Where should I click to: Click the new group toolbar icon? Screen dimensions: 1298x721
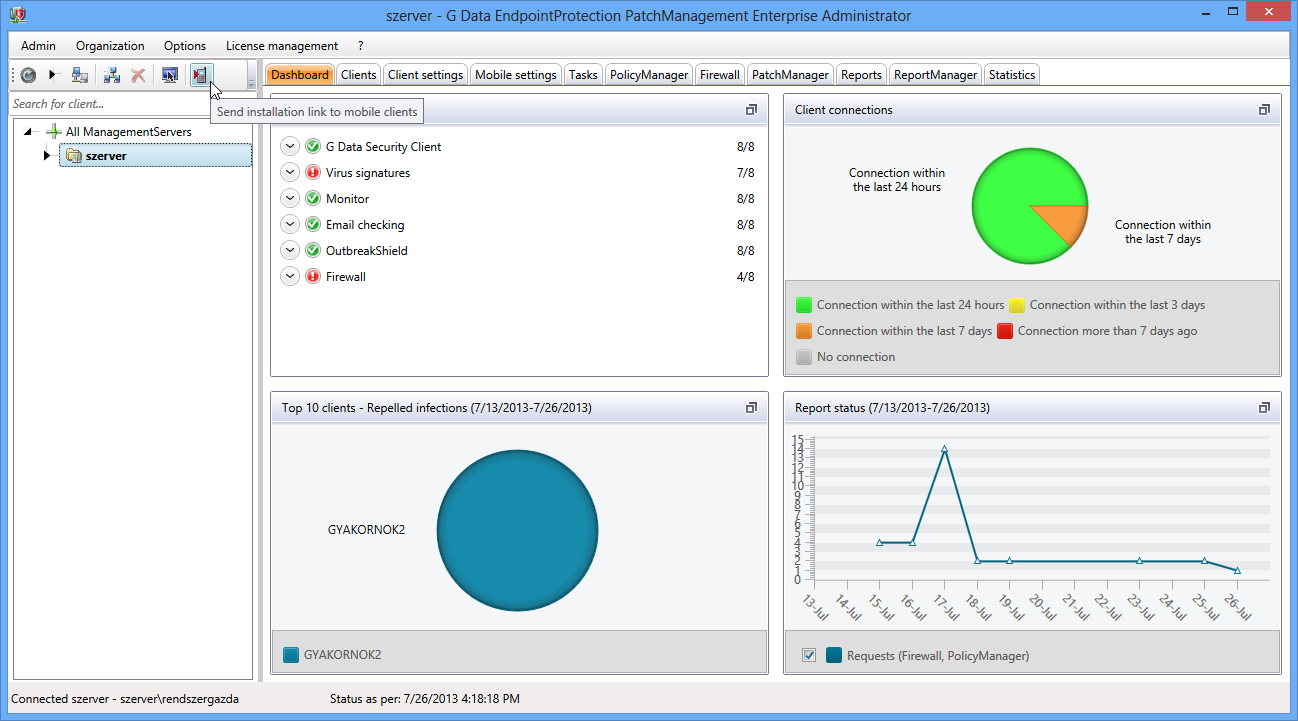(x=112, y=75)
